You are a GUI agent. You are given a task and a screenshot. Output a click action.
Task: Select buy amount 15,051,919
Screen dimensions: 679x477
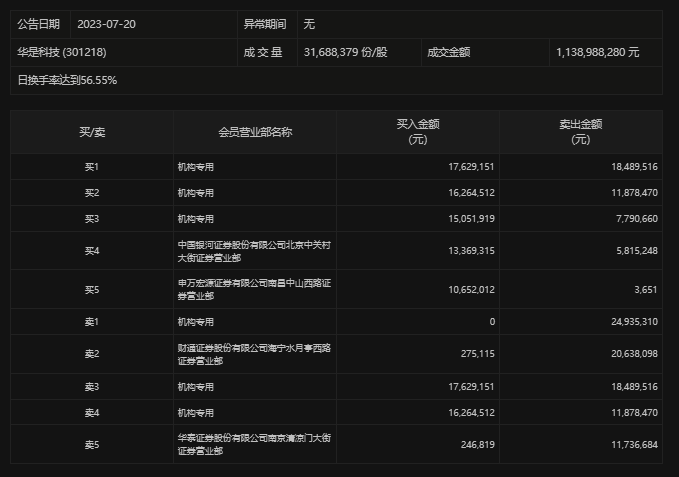471,219
